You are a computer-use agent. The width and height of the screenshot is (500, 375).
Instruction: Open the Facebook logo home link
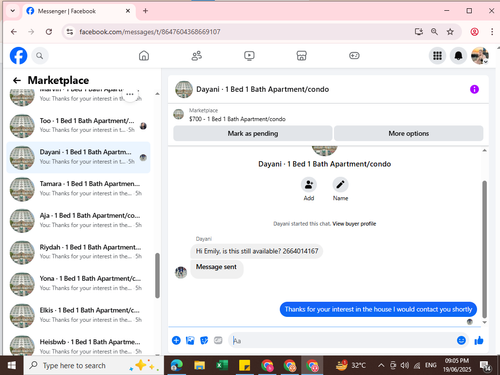(18, 56)
